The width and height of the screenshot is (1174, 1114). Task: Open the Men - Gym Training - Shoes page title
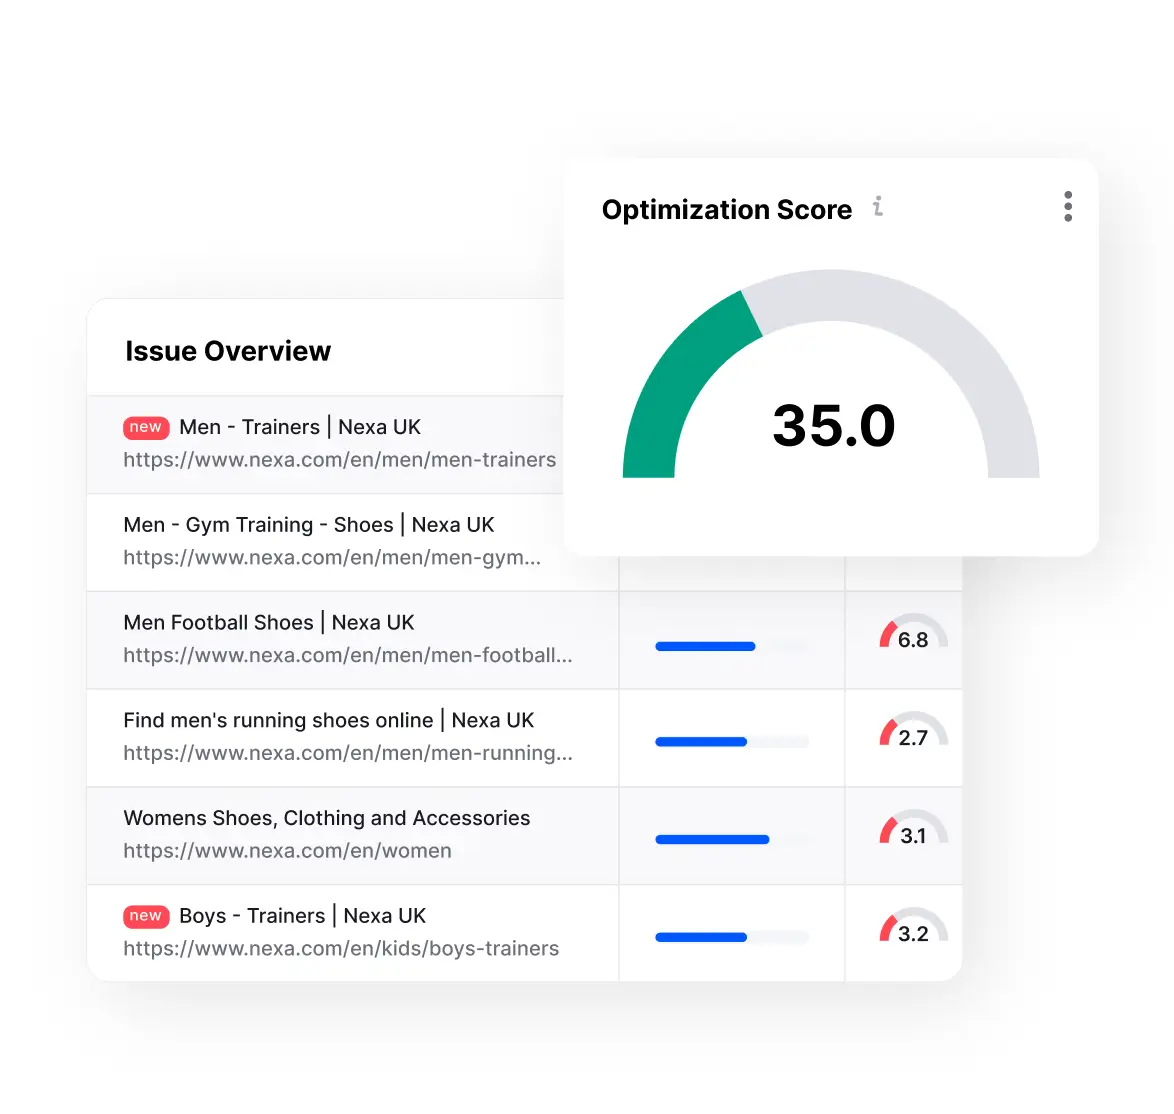309,525
